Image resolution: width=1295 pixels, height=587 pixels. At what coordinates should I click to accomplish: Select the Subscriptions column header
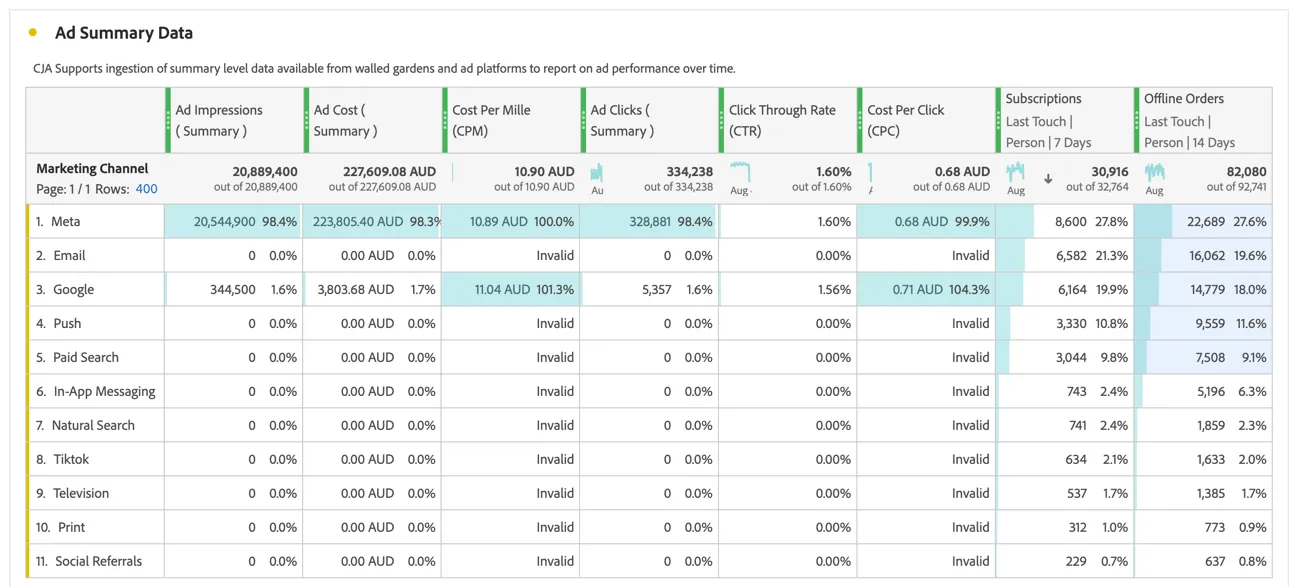click(x=1065, y=120)
